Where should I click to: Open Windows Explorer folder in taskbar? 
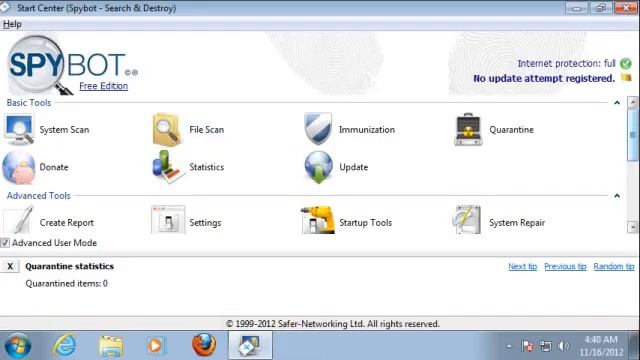pyautogui.click(x=111, y=346)
